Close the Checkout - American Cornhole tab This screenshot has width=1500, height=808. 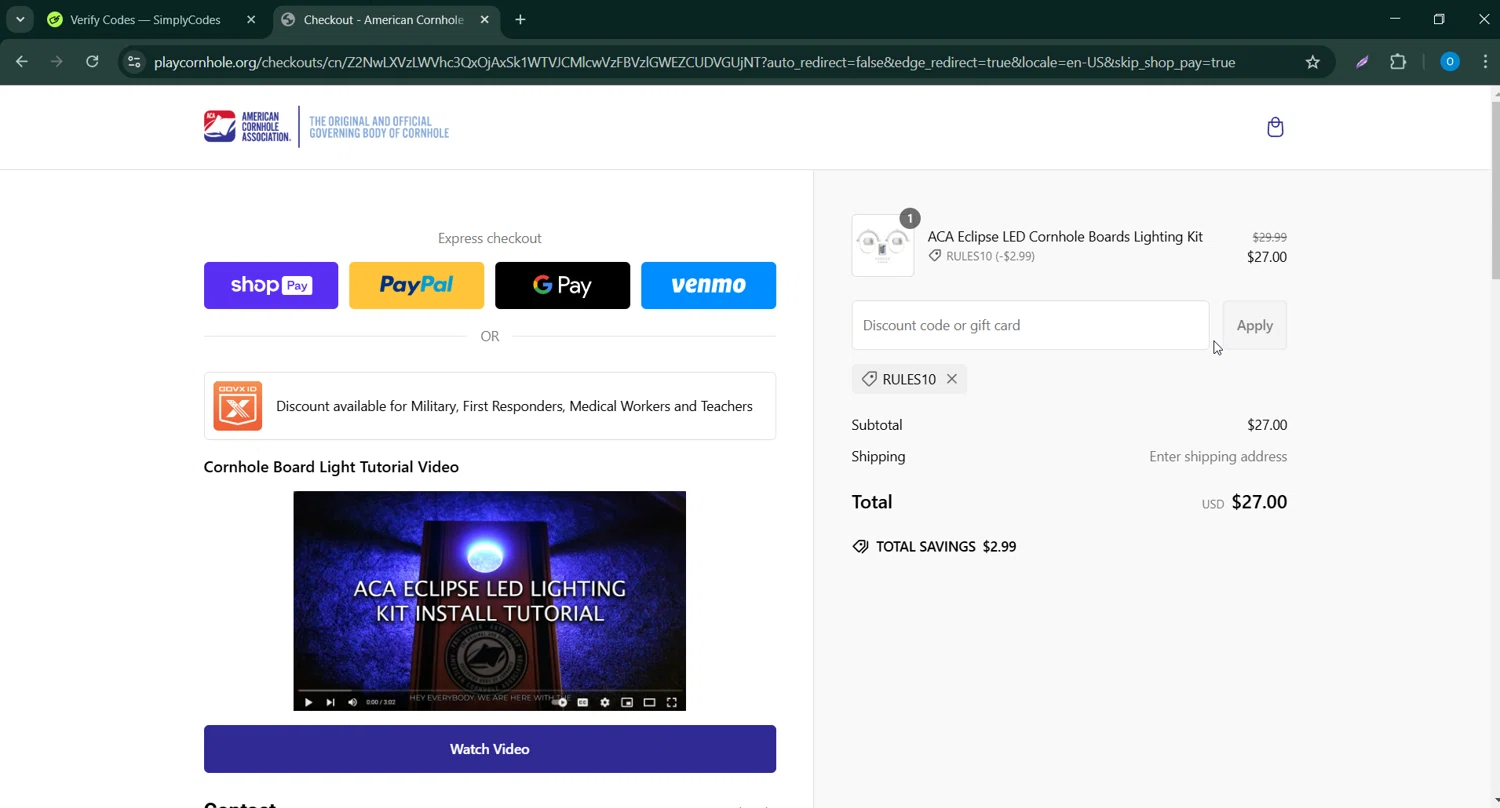(x=485, y=19)
